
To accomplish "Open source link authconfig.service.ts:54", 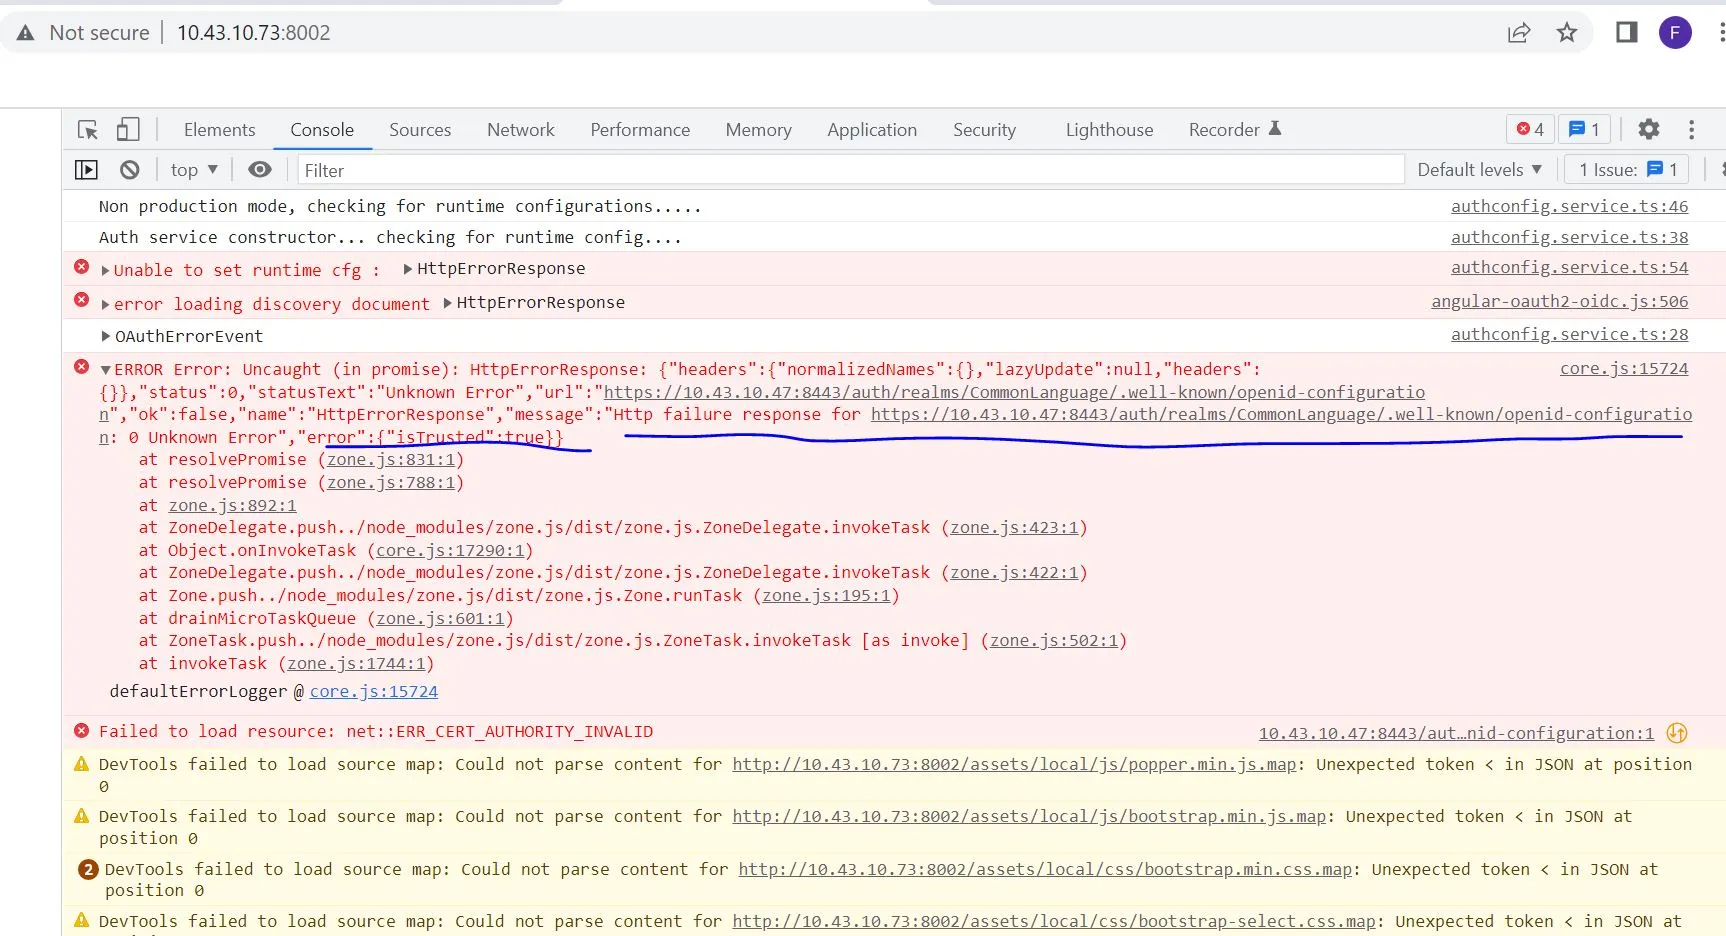I will click(x=1570, y=267).
